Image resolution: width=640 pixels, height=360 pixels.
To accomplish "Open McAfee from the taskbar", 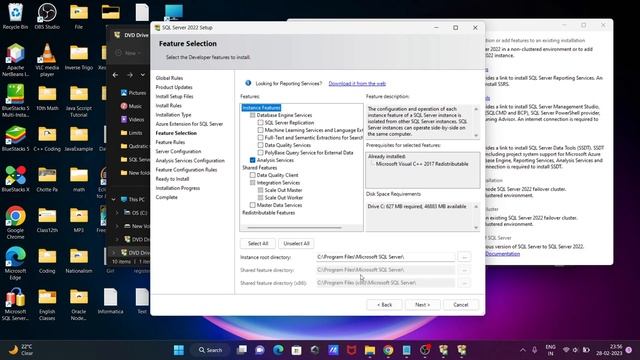I will [351, 350].
